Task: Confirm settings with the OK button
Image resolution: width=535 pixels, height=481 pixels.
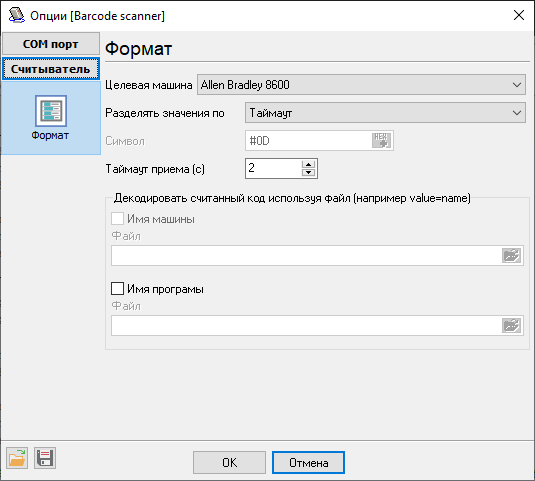Action: (x=229, y=463)
